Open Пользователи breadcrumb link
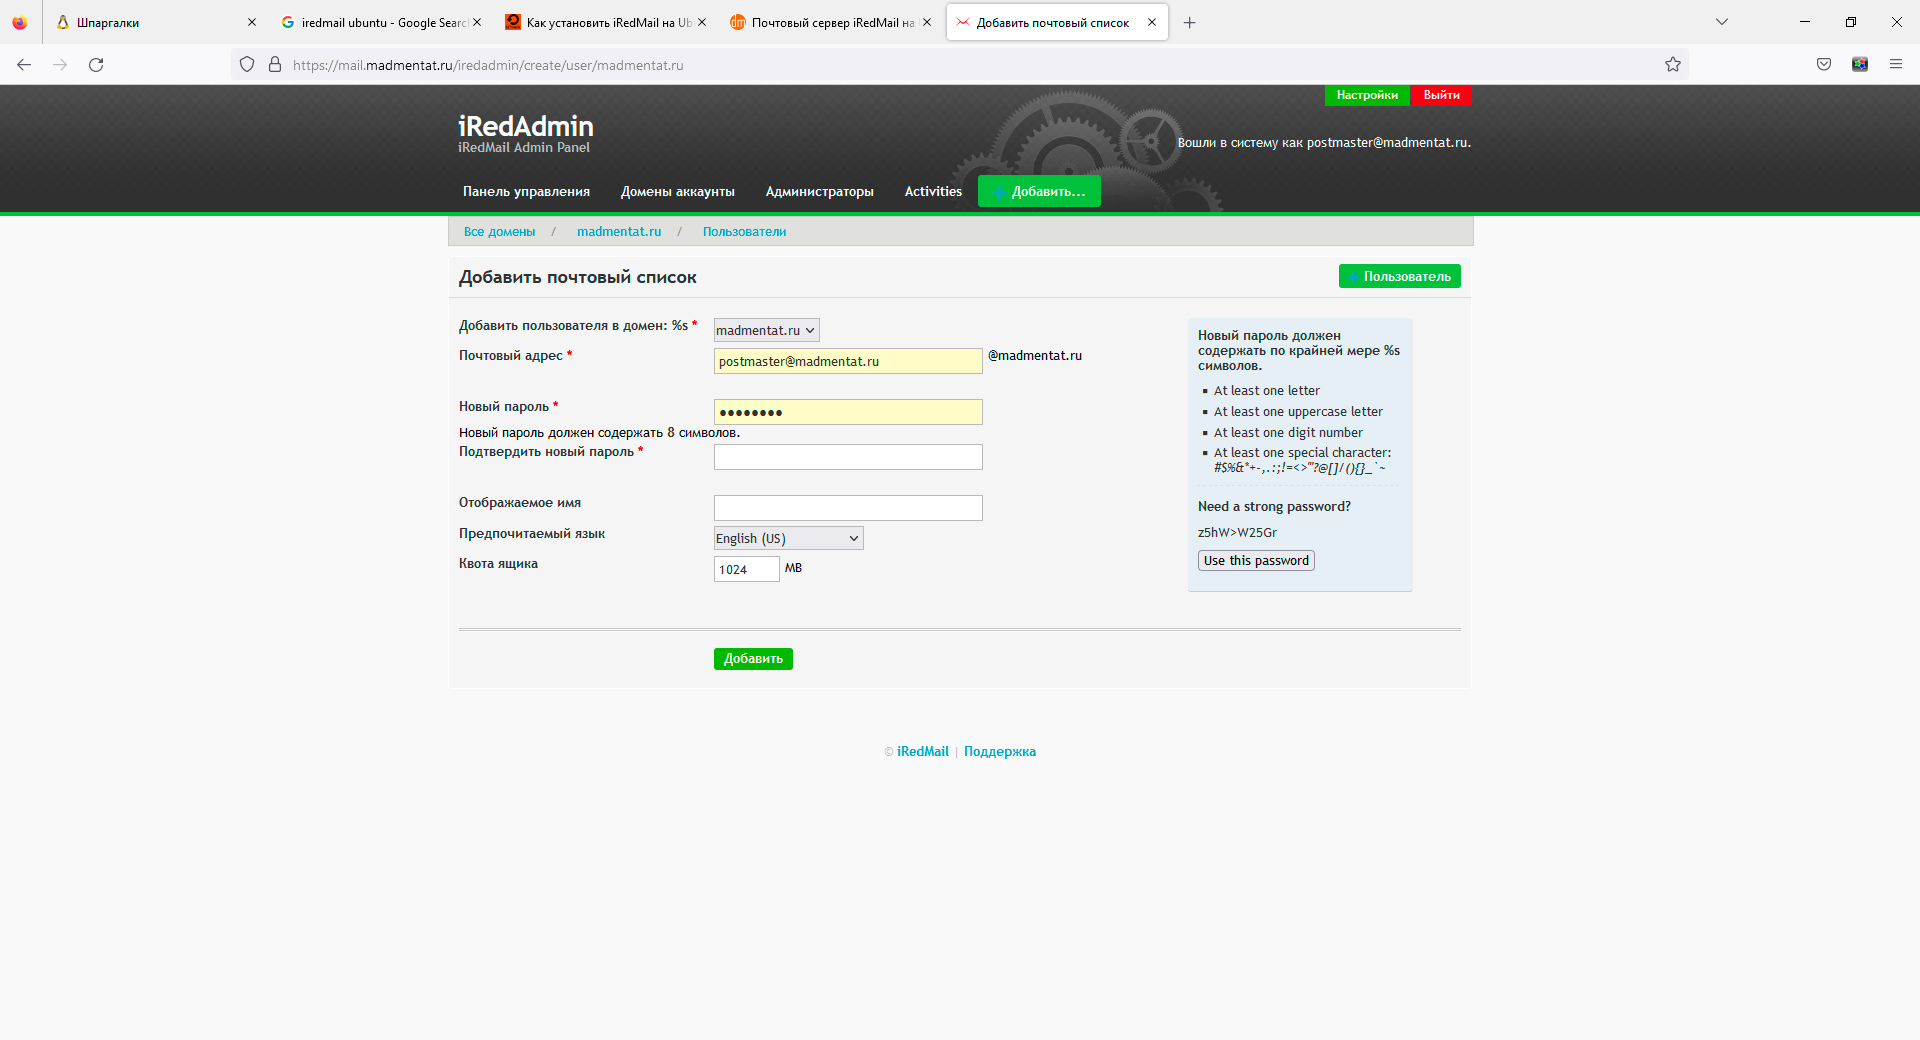 744,232
